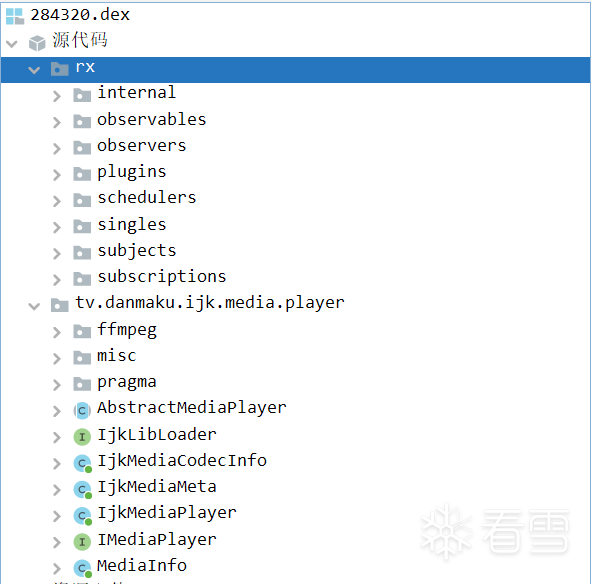Viewport: 591px width, 584px height.
Task: Select the rx package name
Action: point(85,67)
